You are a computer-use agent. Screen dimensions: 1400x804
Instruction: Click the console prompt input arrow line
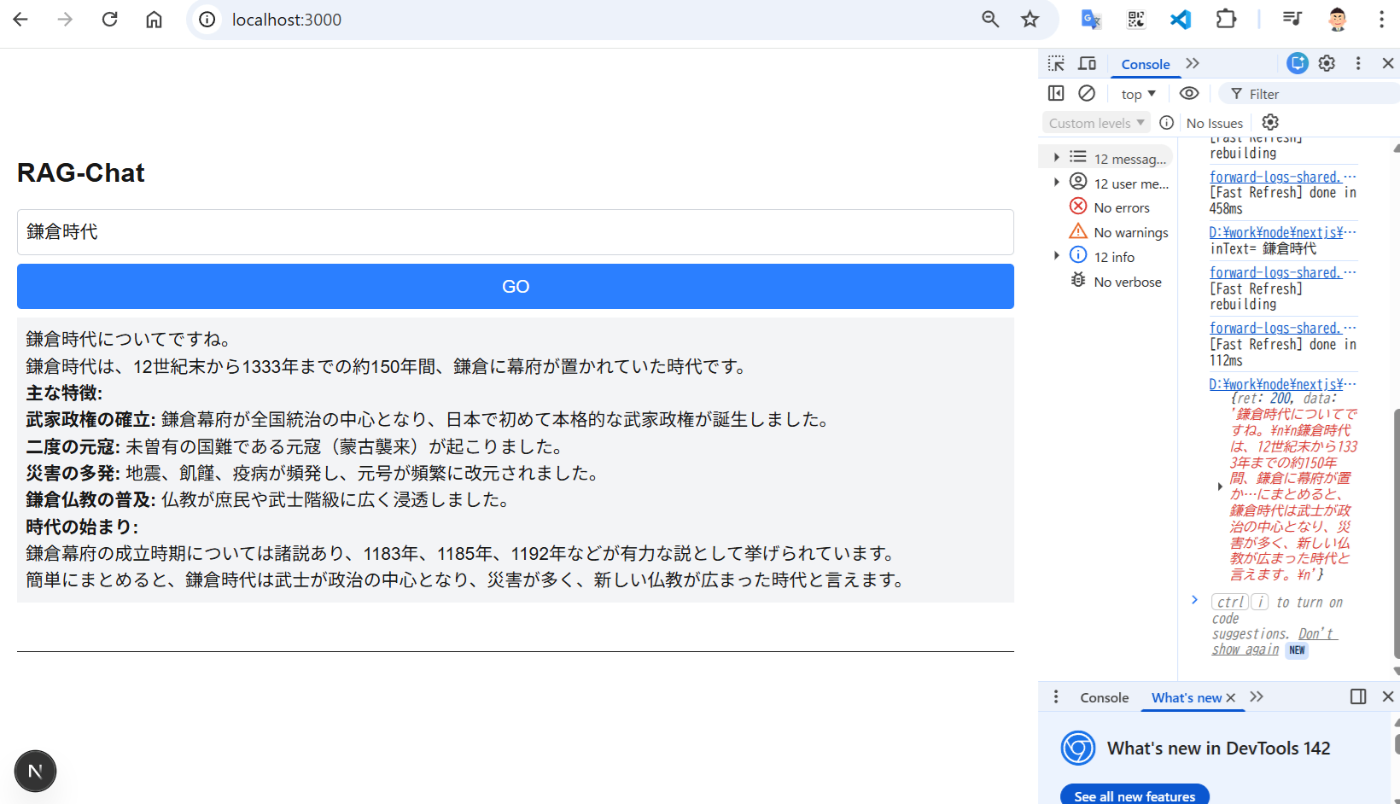[x=1194, y=600]
